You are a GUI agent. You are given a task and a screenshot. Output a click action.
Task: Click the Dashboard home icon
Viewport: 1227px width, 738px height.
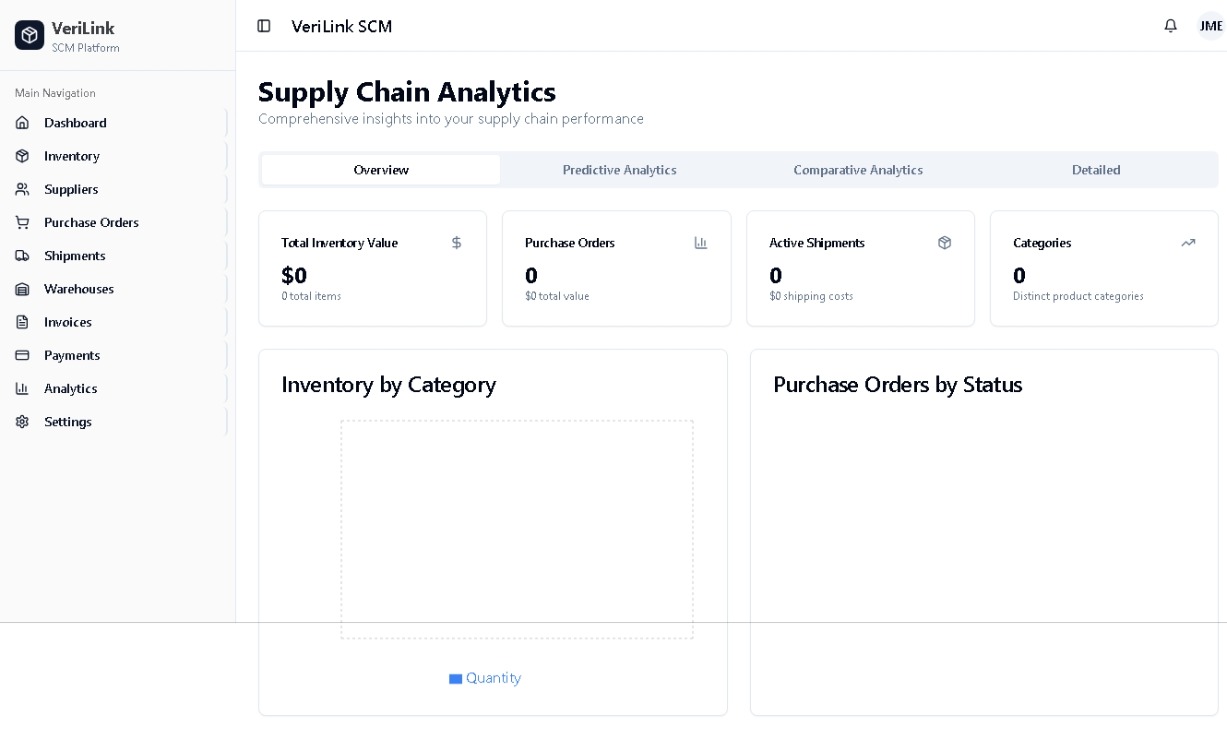click(x=22, y=123)
